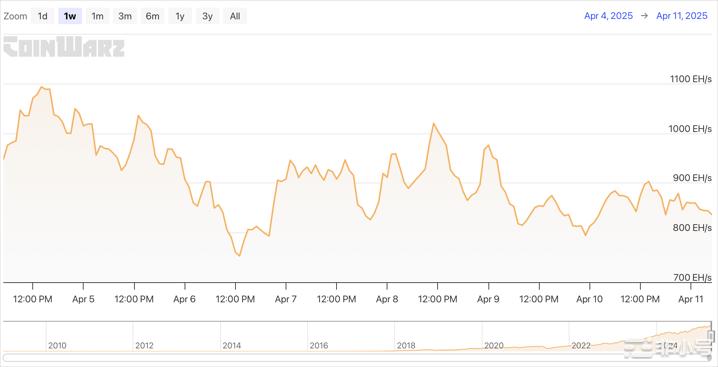
Task: Jump to 2018 in the navigator timeline
Action: pyautogui.click(x=406, y=345)
